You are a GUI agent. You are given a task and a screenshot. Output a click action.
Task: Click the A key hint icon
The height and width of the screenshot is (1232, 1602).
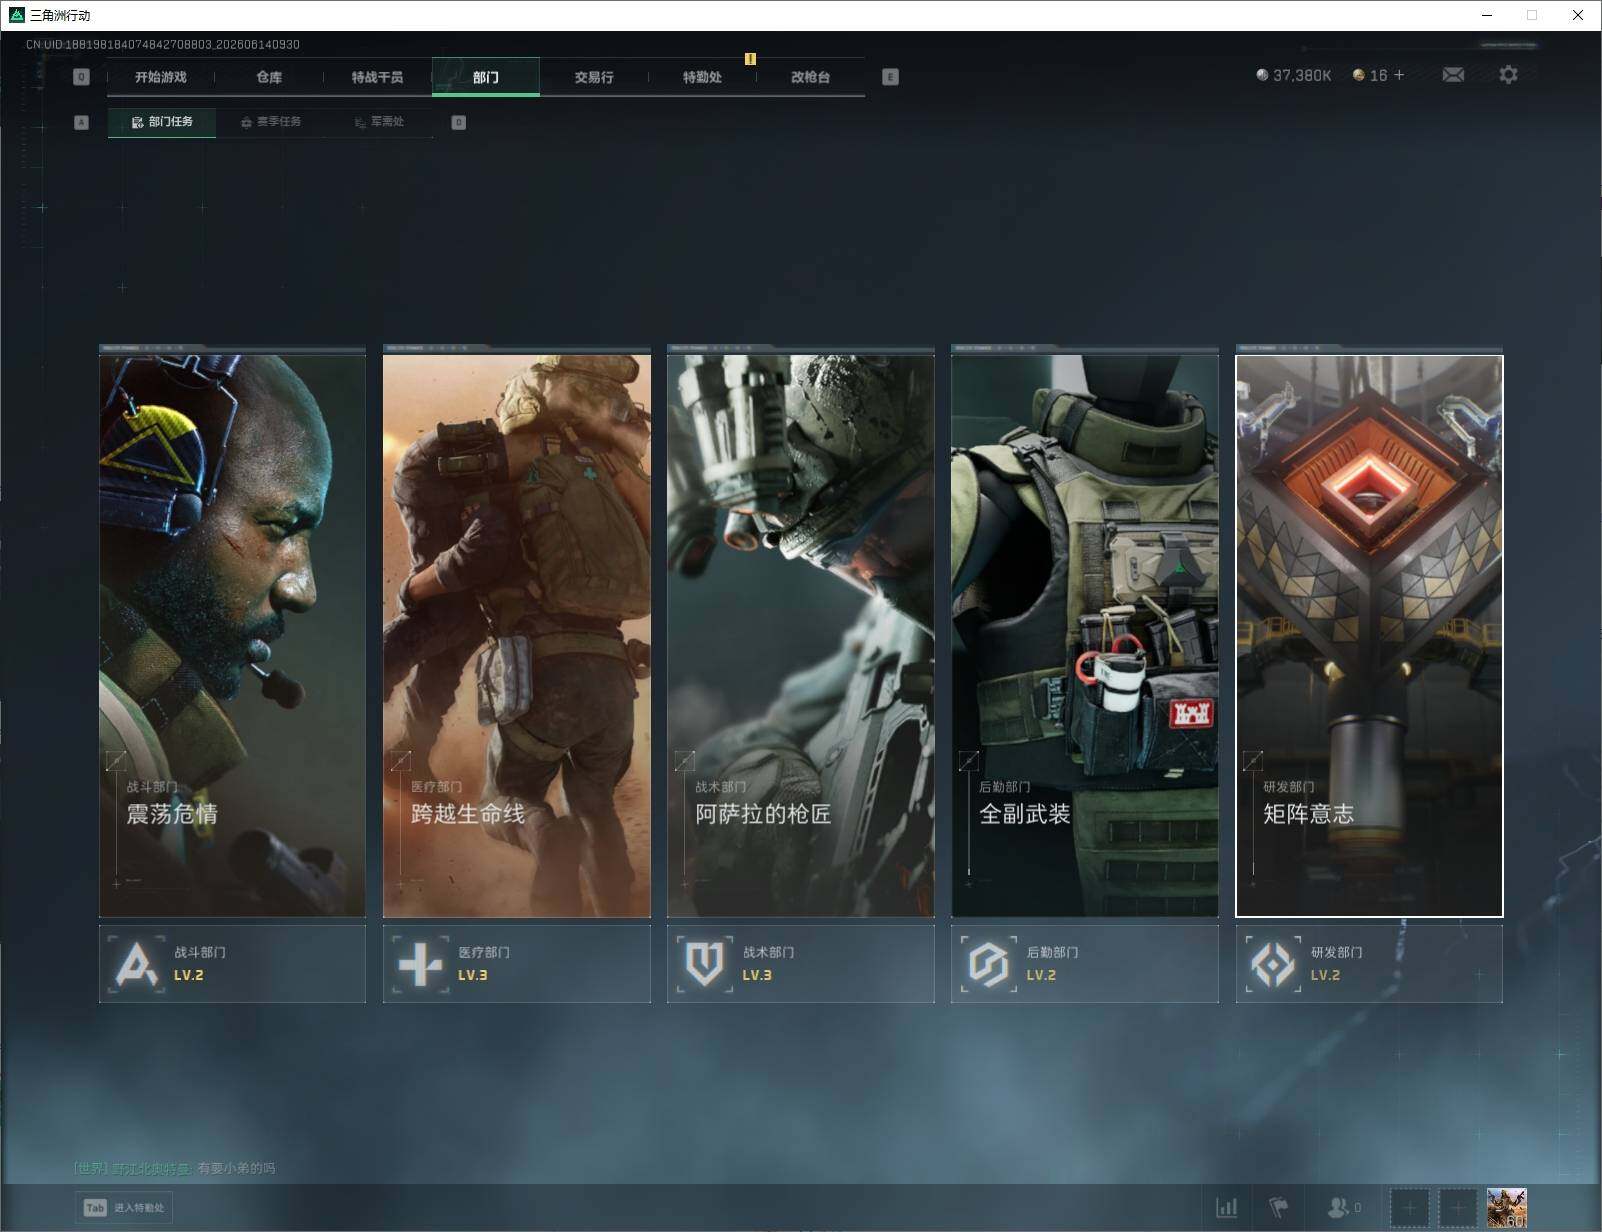[81, 122]
